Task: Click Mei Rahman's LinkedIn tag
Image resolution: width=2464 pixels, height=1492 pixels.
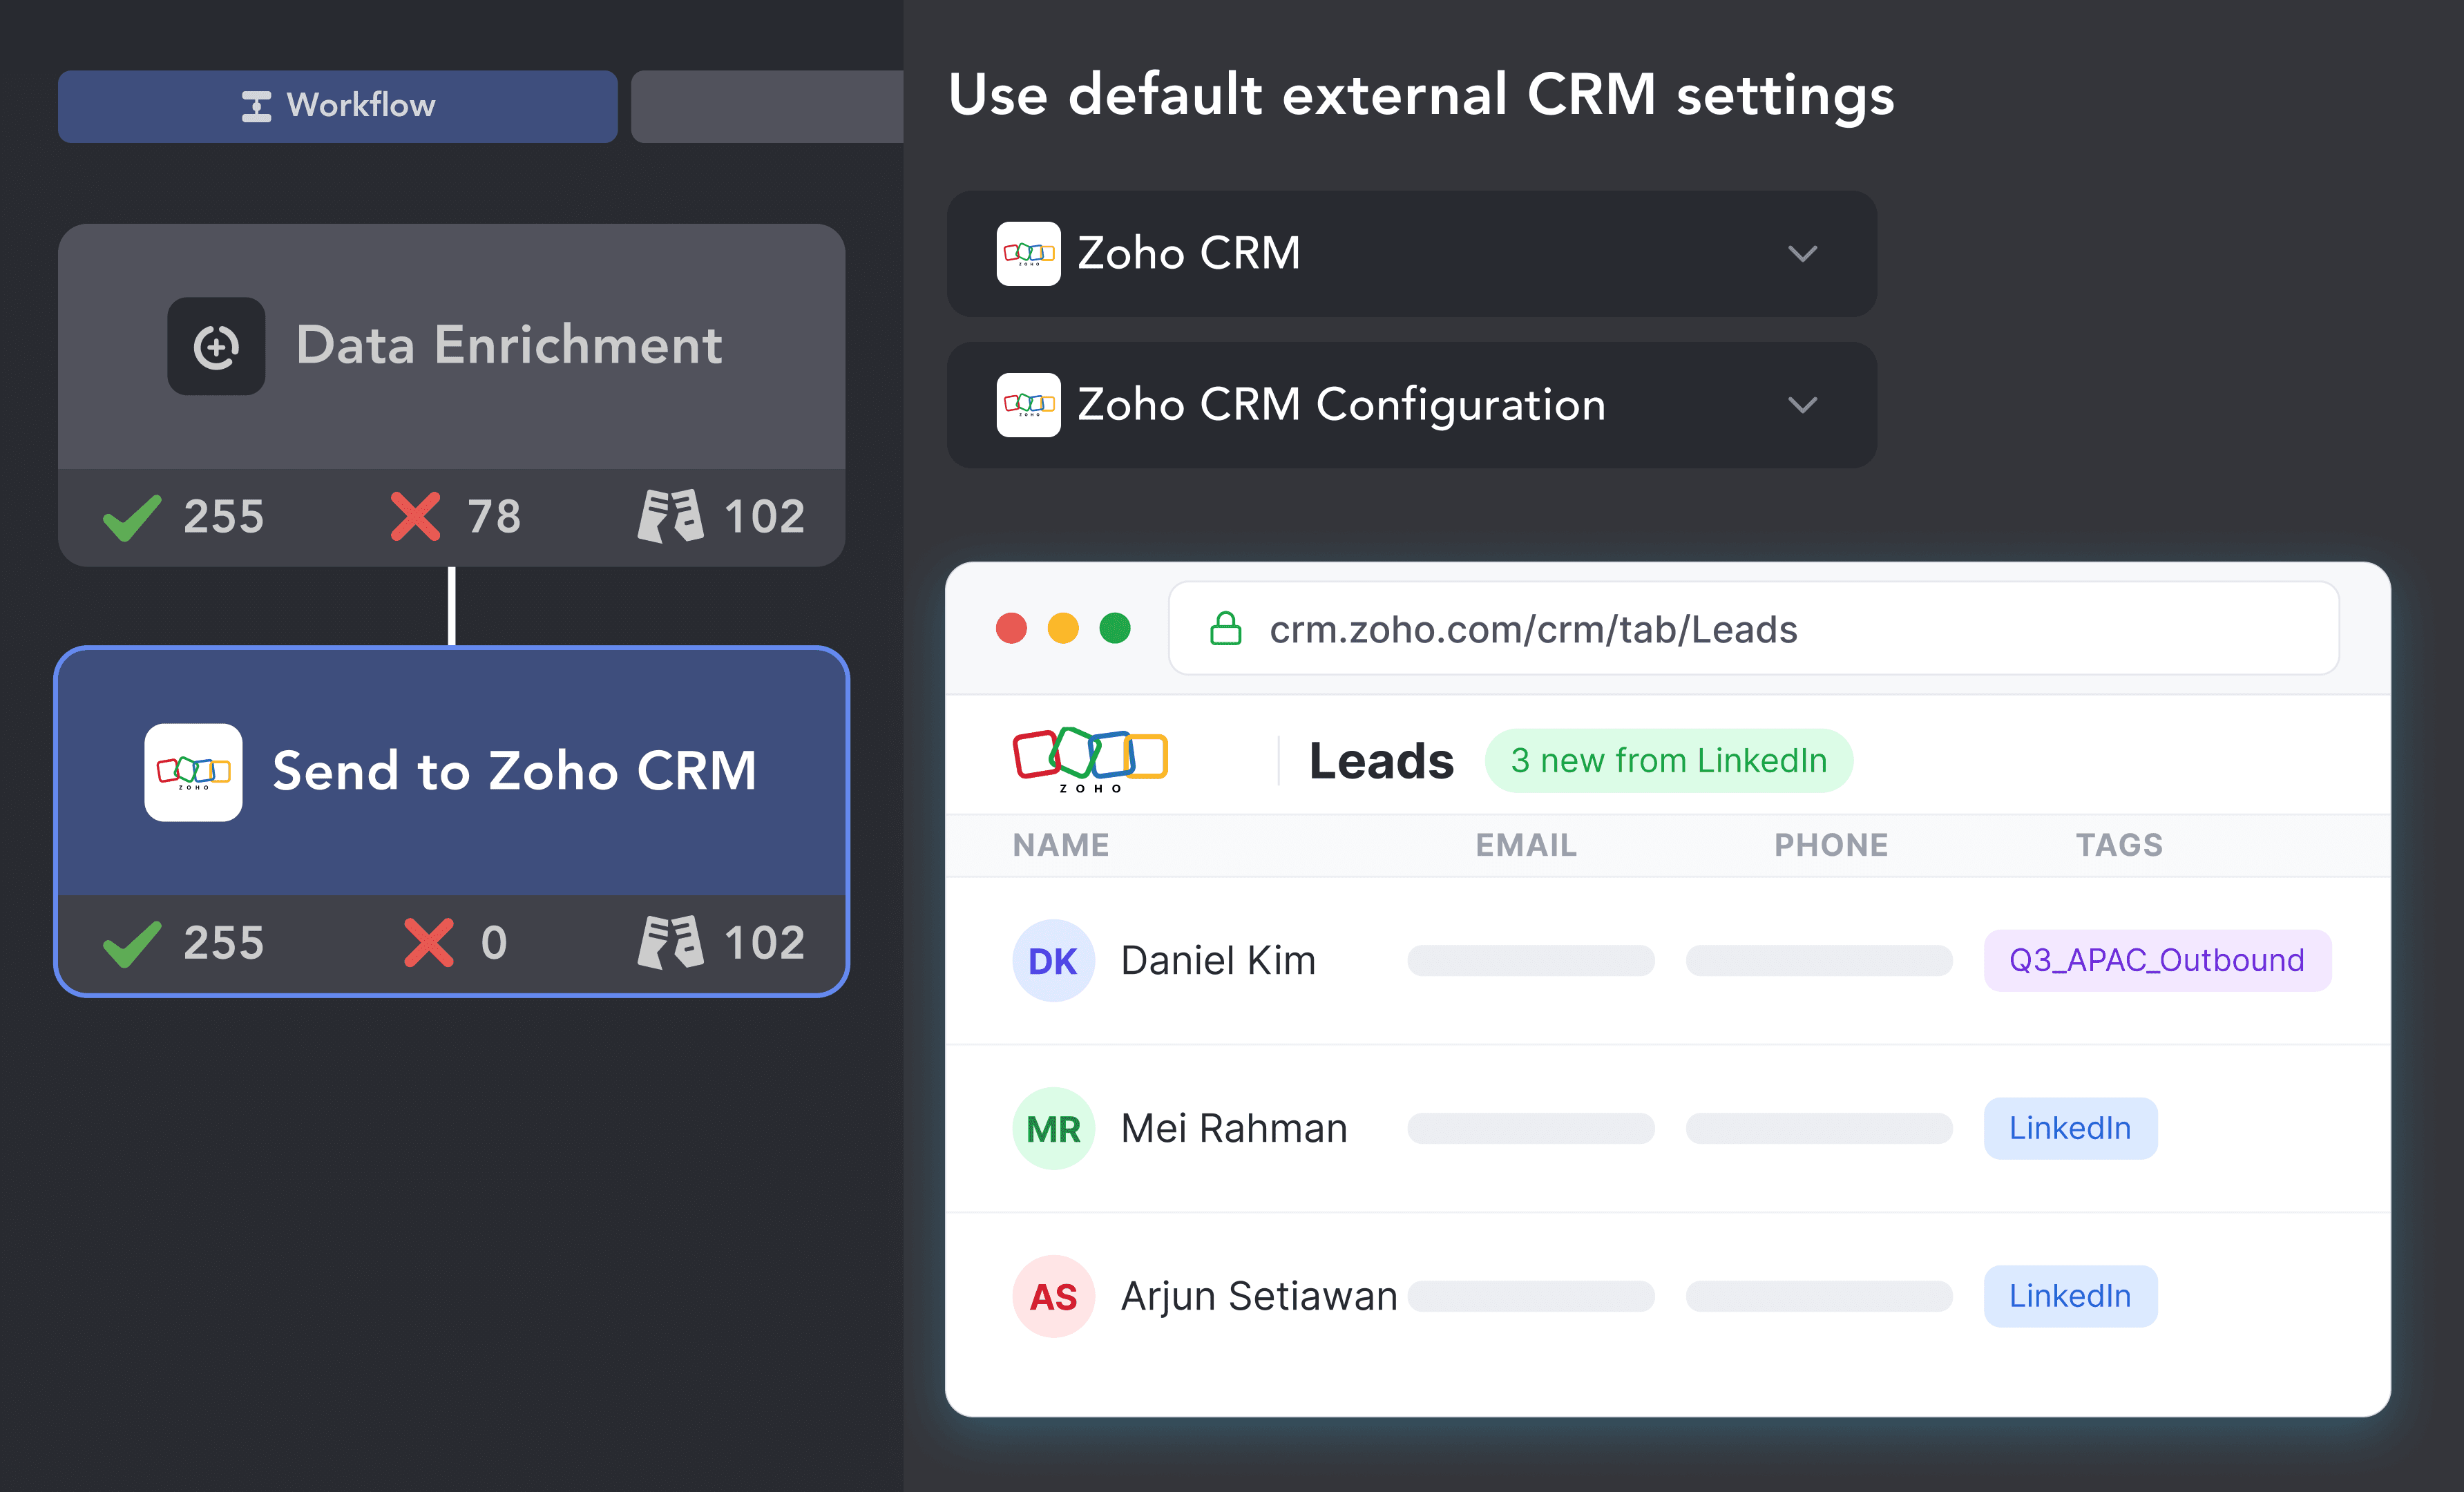Action: (x=2070, y=1128)
